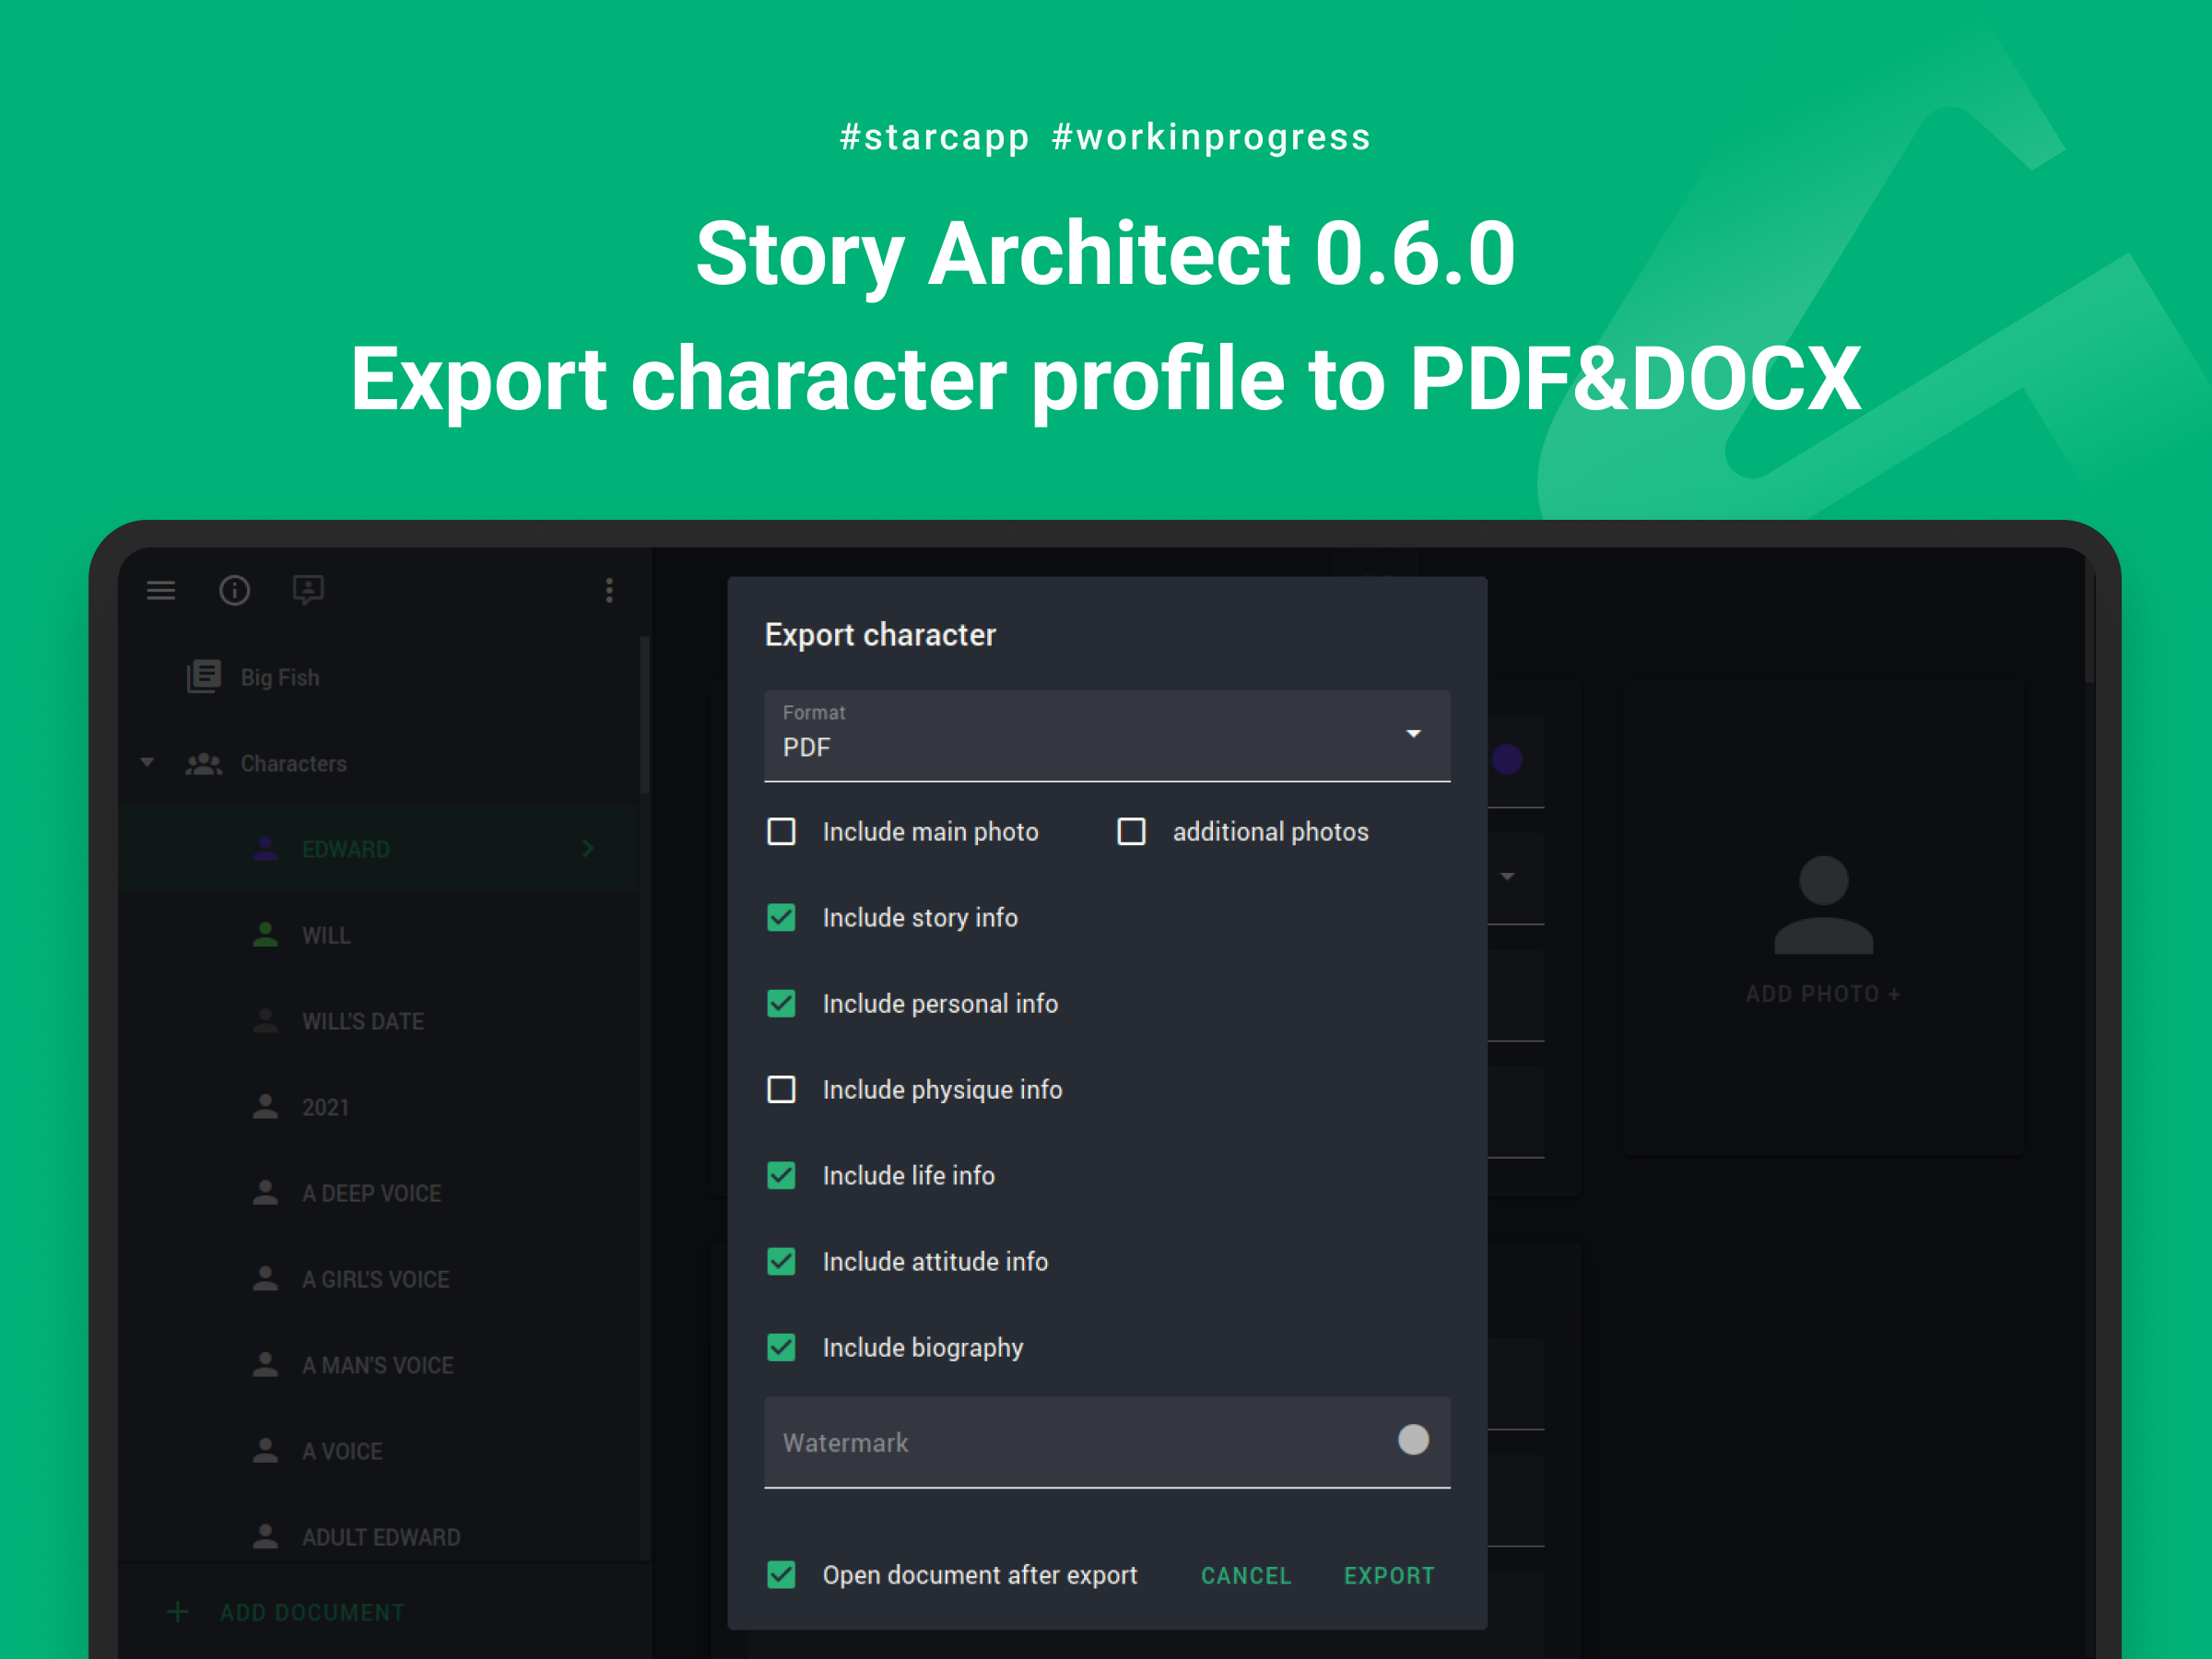Click the EXPORT button

tap(1389, 1576)
